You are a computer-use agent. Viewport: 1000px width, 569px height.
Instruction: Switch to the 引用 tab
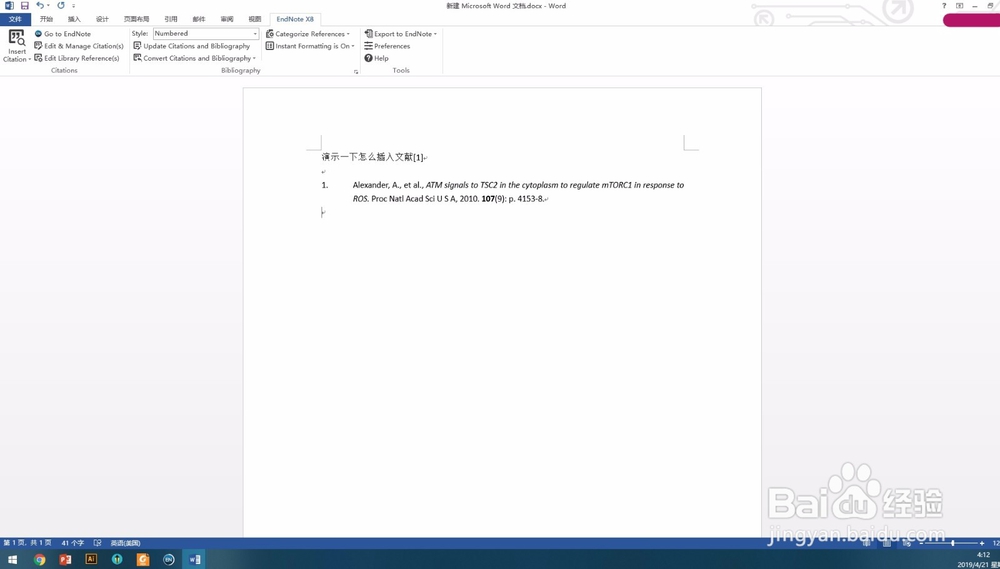pos(170,19)
